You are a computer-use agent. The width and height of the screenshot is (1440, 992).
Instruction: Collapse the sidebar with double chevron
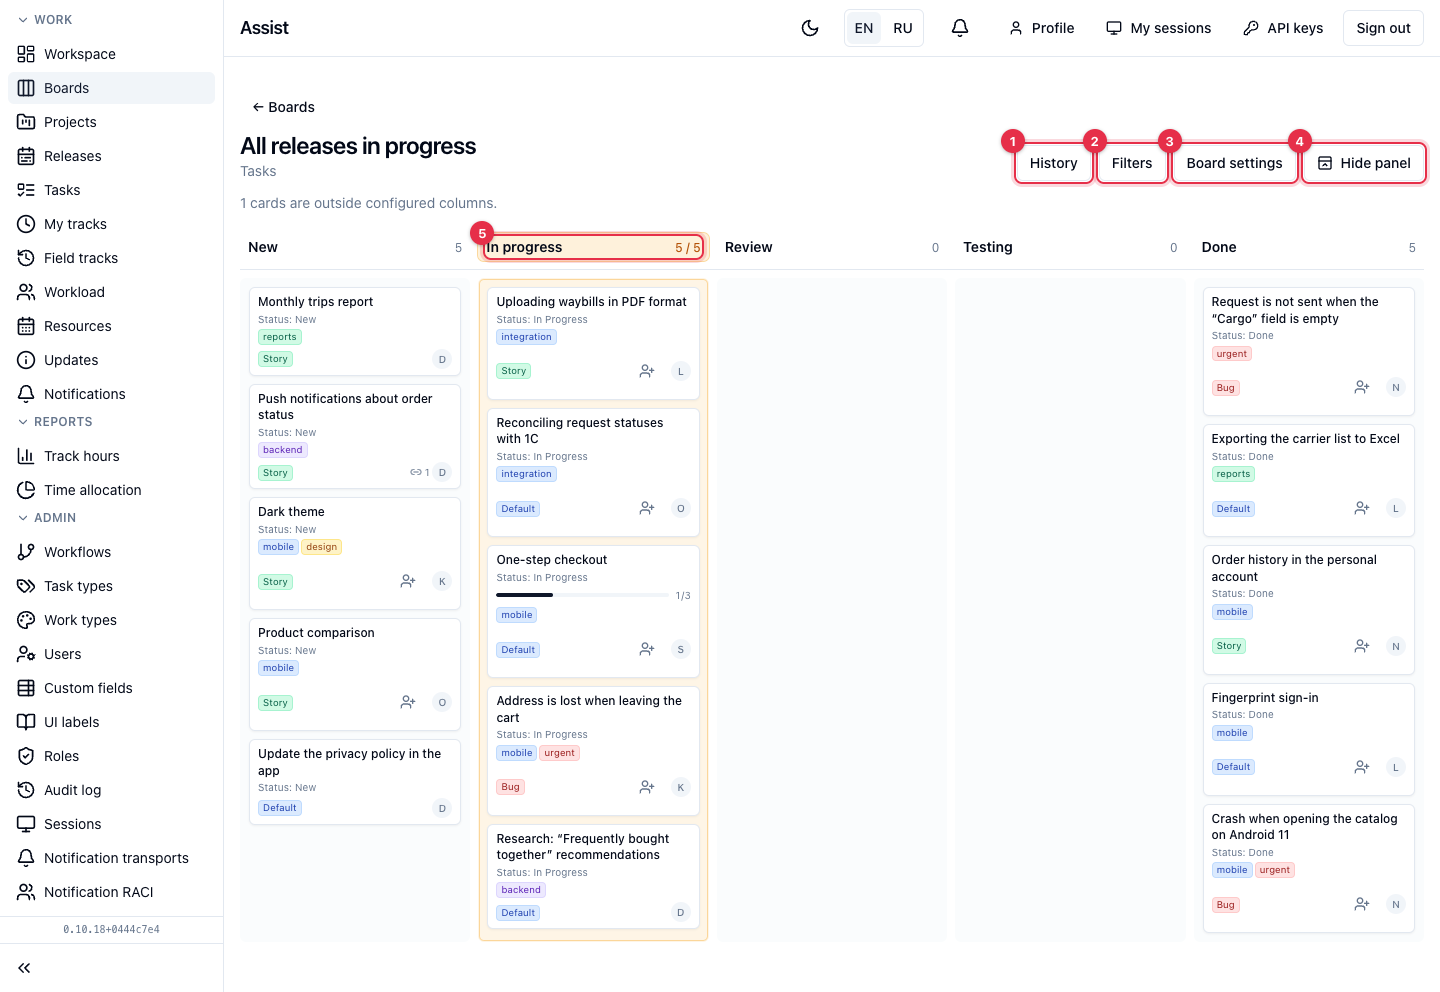tap(24, 968)
